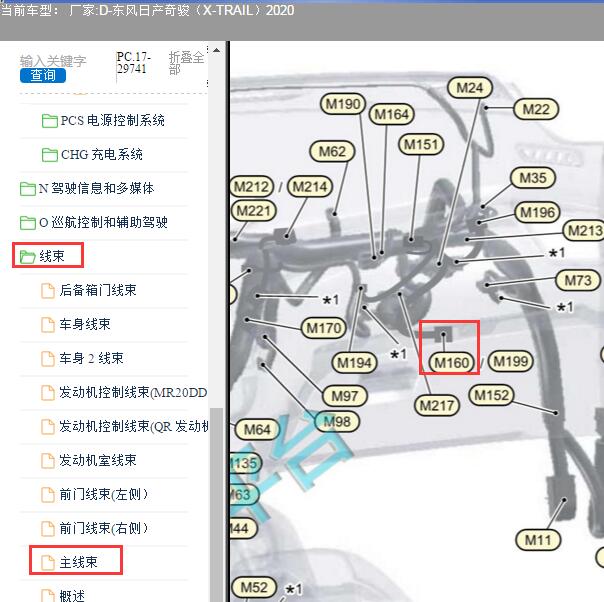Click connector label M221

click(x=253, y=211)
